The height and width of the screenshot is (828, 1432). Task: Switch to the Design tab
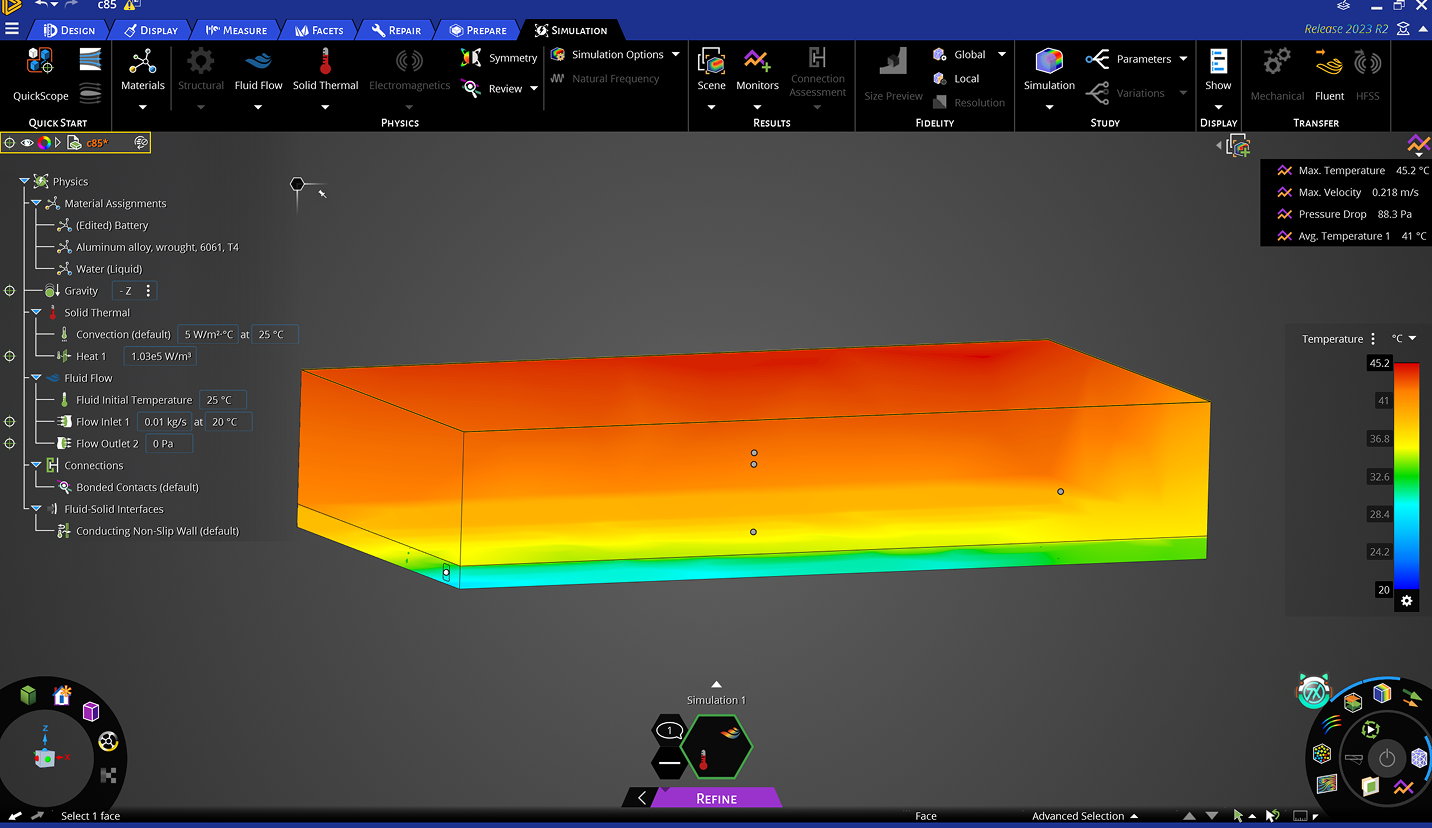[68, 30]
